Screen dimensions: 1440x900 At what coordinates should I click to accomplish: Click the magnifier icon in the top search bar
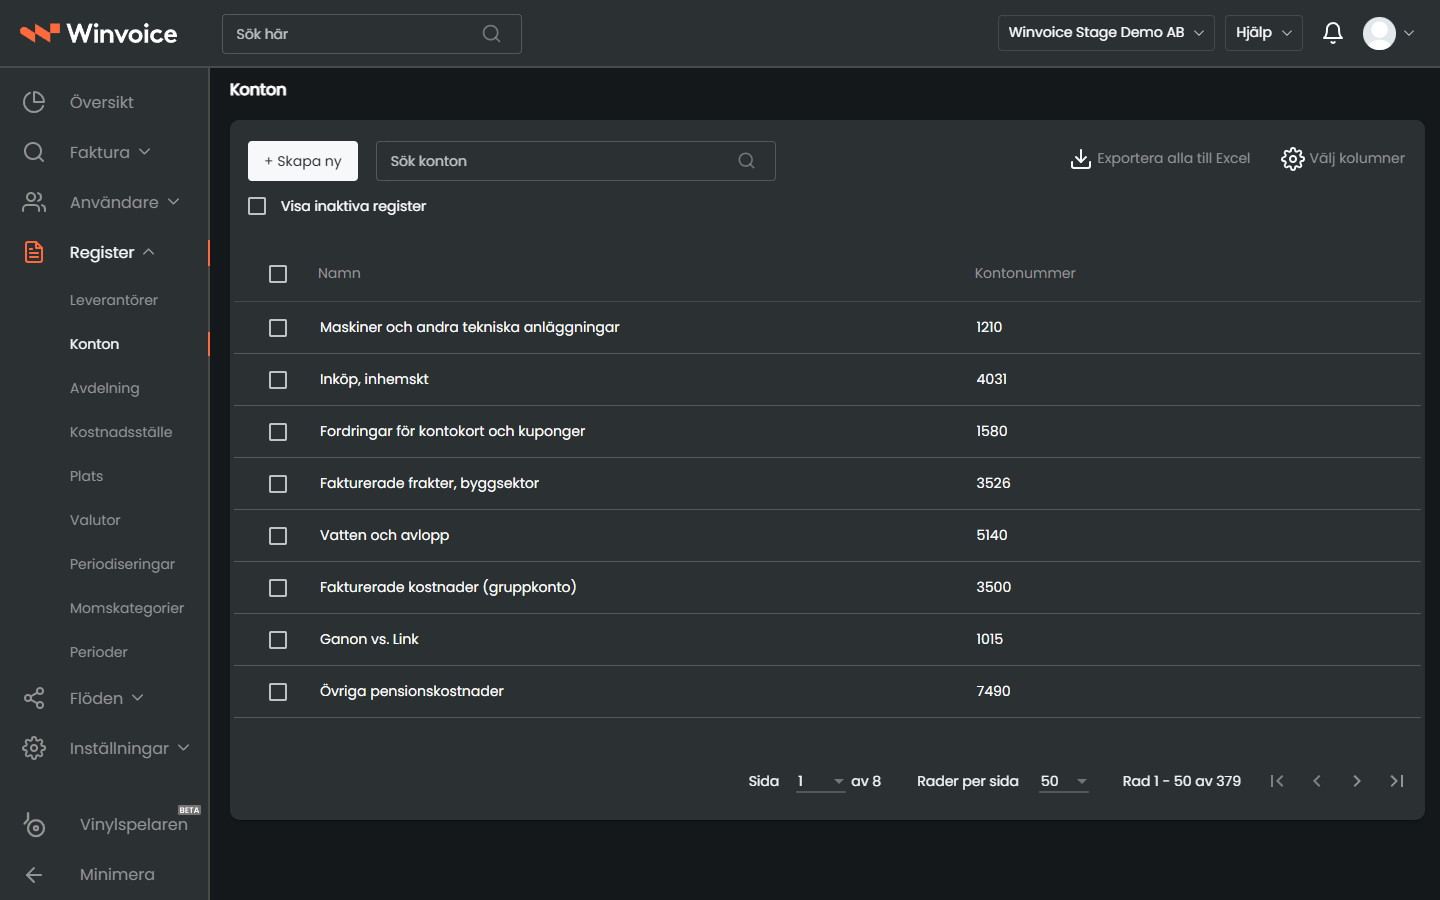(x=491, y=34)
